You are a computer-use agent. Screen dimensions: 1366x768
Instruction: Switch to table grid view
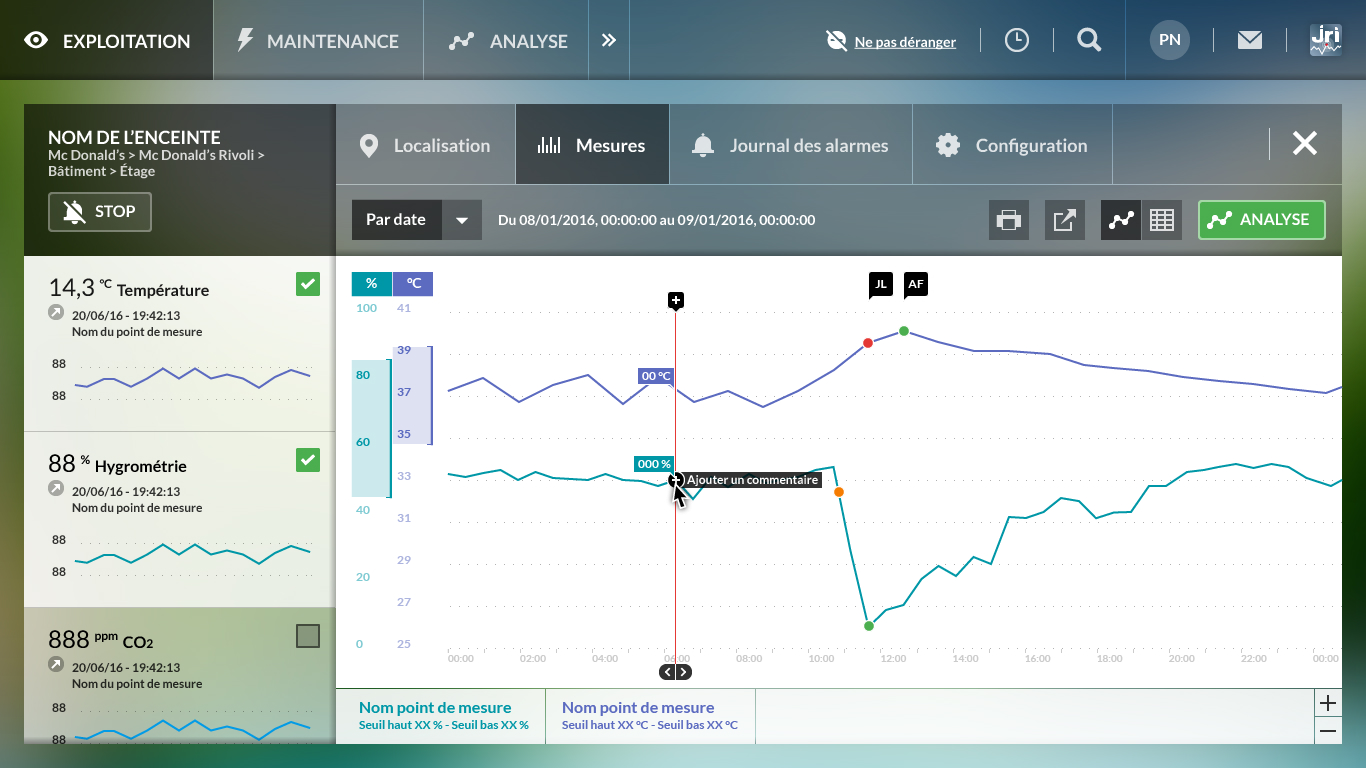(x=1162, y=220)
